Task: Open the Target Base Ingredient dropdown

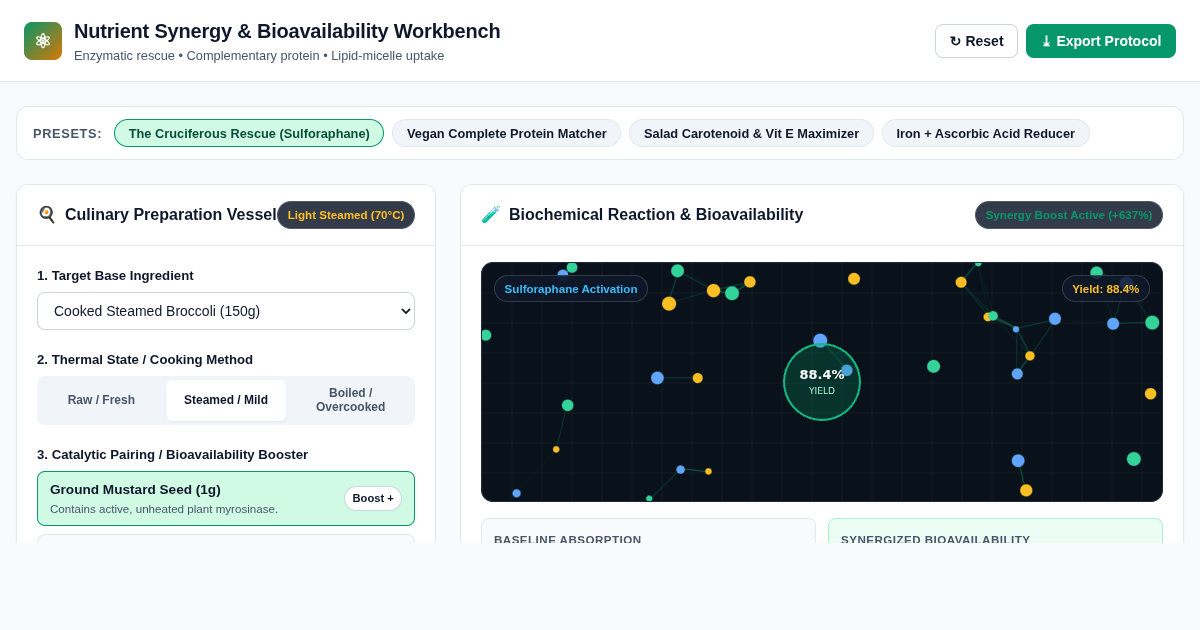Action: click(226, 311)
